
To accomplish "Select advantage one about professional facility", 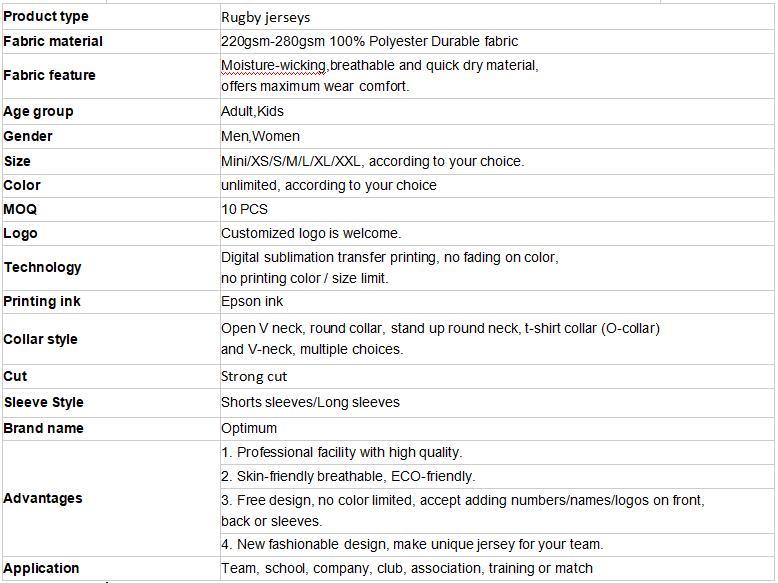I will (497, 453).
